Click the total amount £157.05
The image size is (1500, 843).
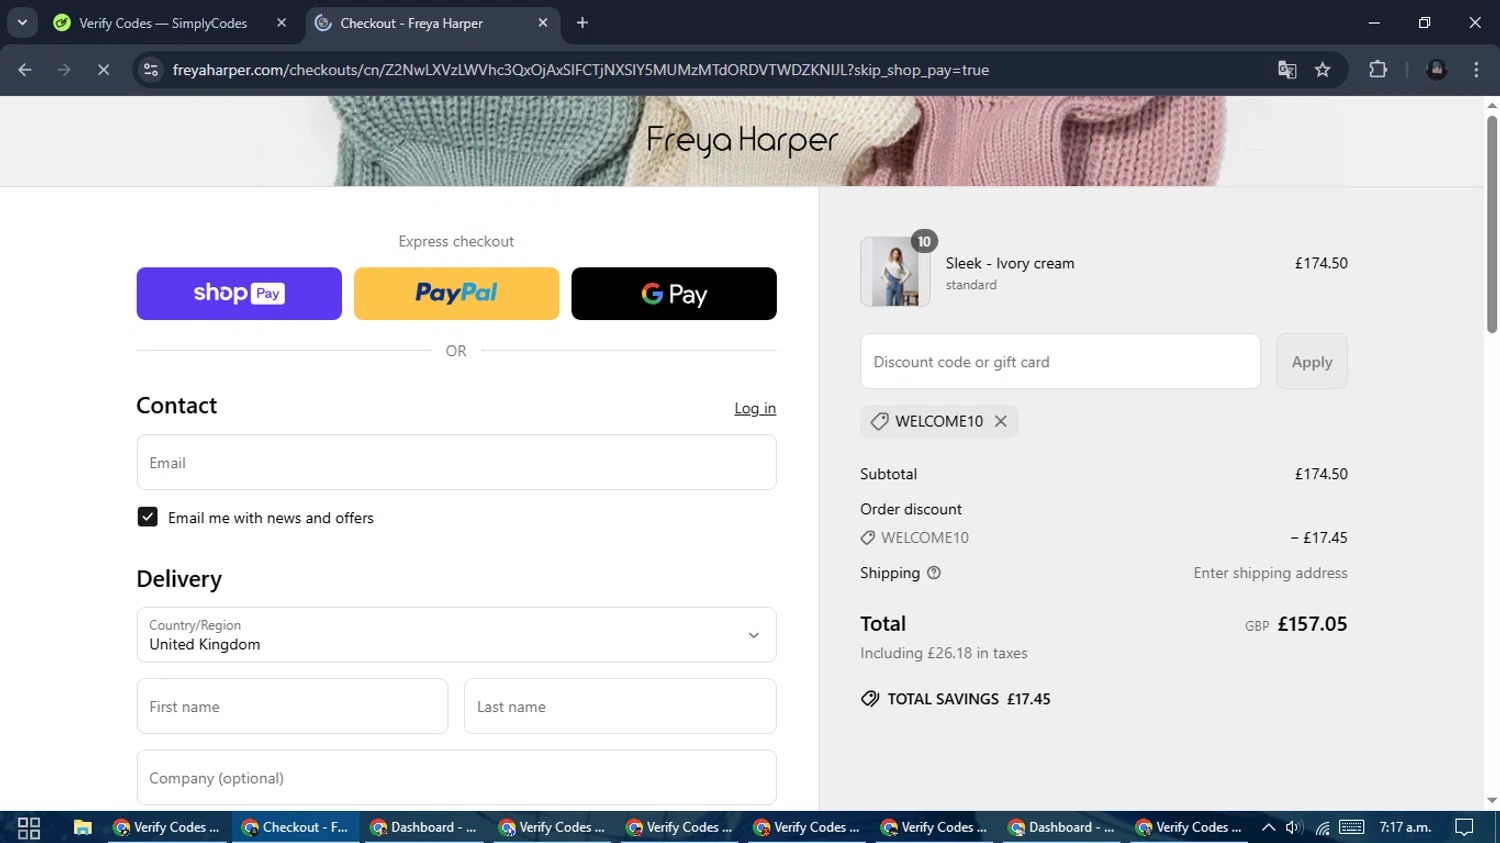click(x=1312, y=624)
